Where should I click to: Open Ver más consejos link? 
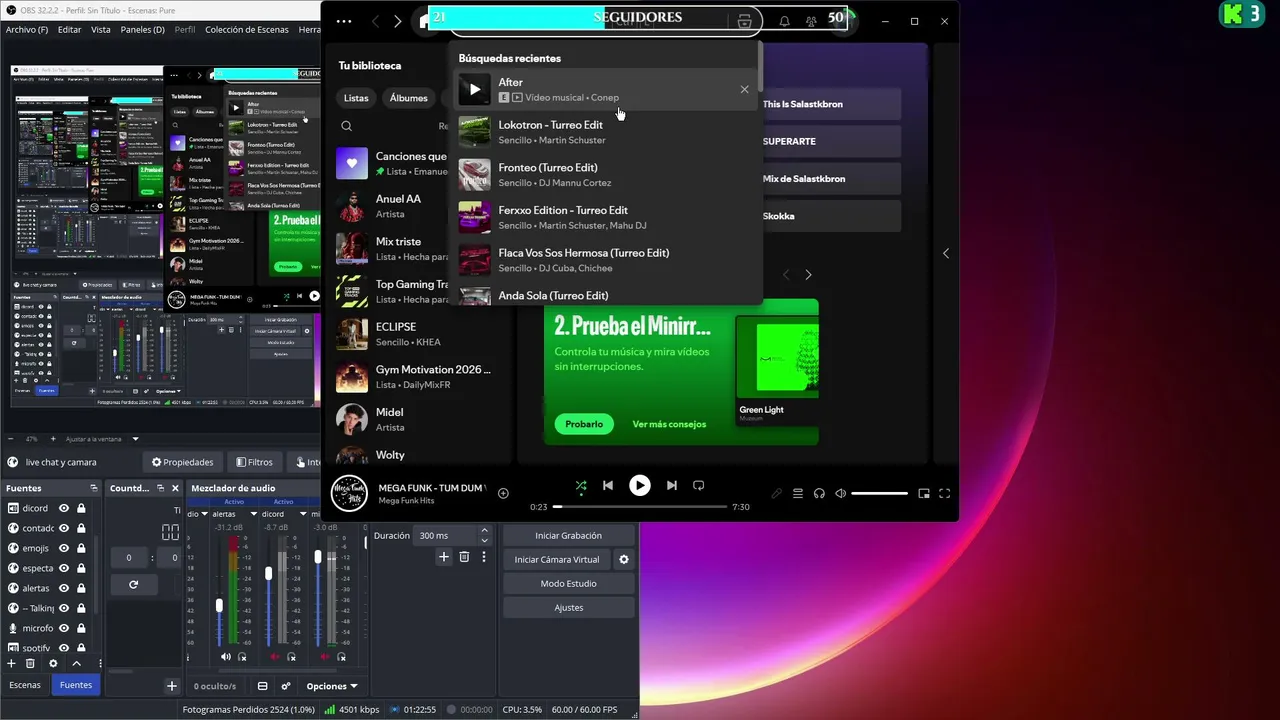[x=669, y=424]
